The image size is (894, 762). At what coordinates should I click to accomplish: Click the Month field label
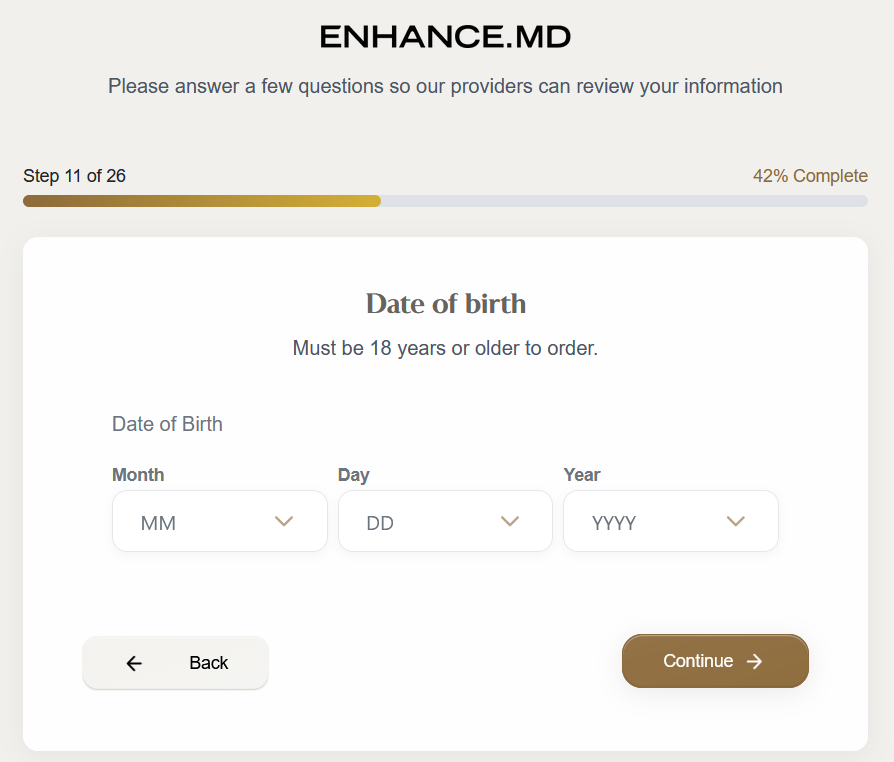pyautogui.click(x=138, y=475)
